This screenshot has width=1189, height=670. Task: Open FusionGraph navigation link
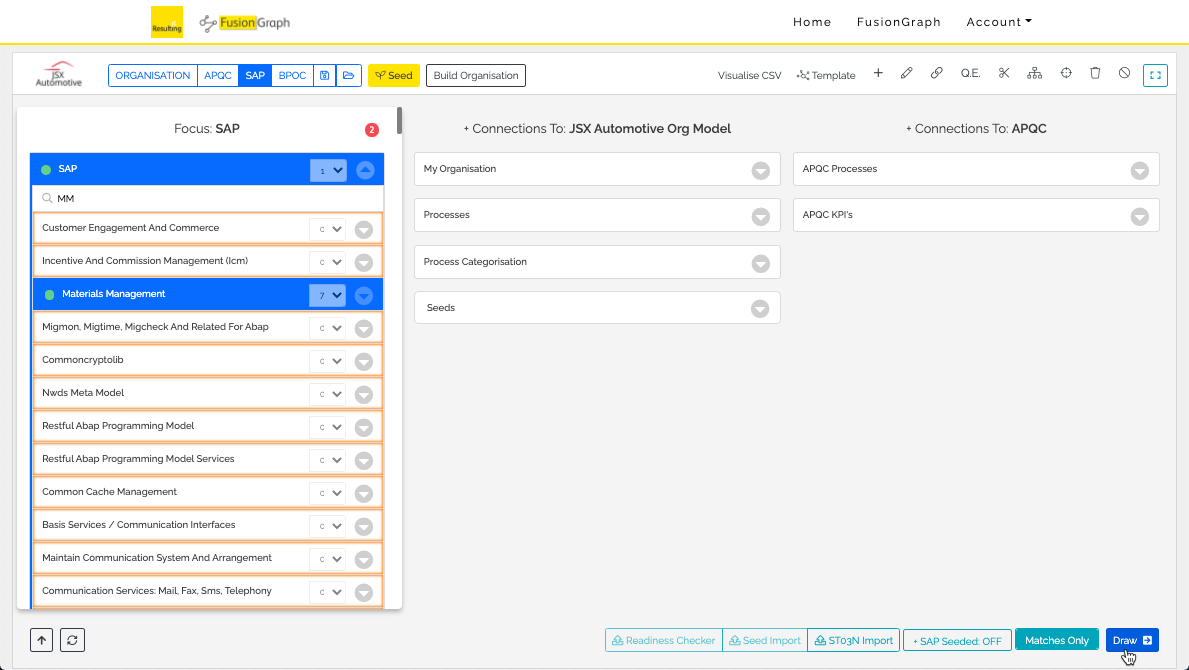[x=899, y=22]
